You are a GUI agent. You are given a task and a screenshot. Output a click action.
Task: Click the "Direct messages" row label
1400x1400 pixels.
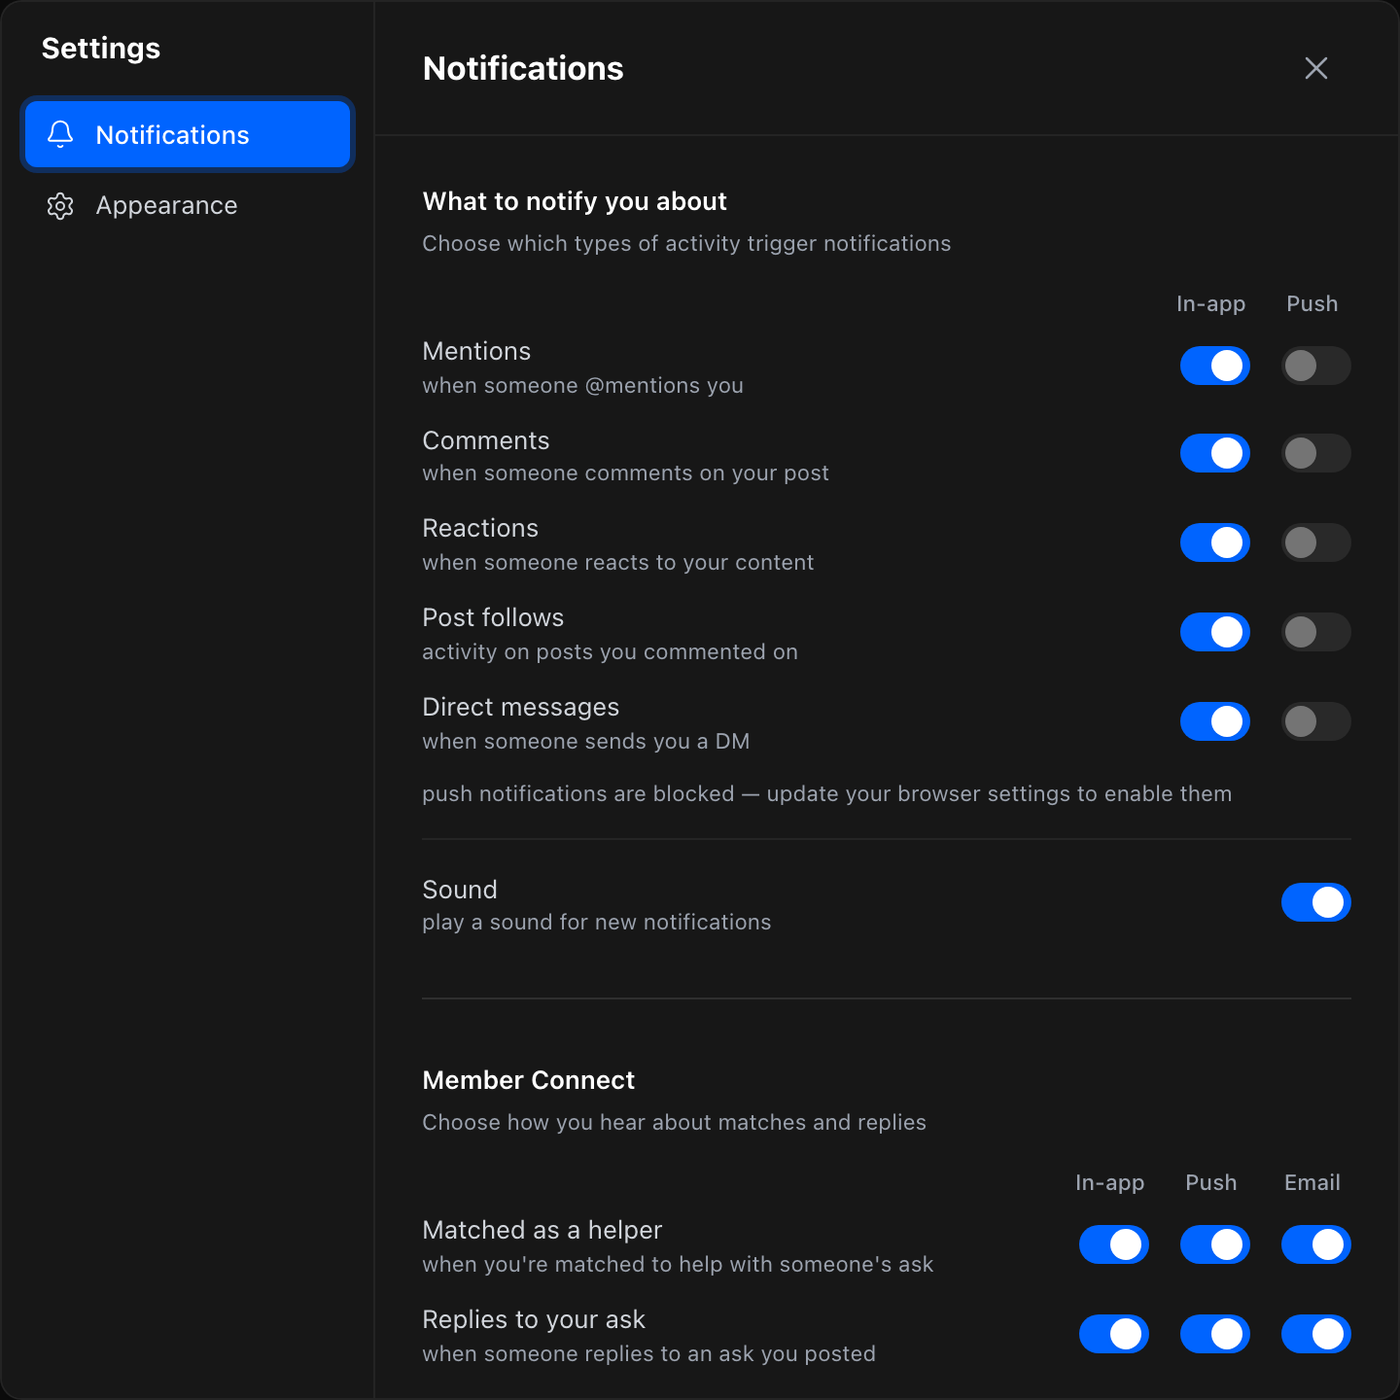pos(521,707)
